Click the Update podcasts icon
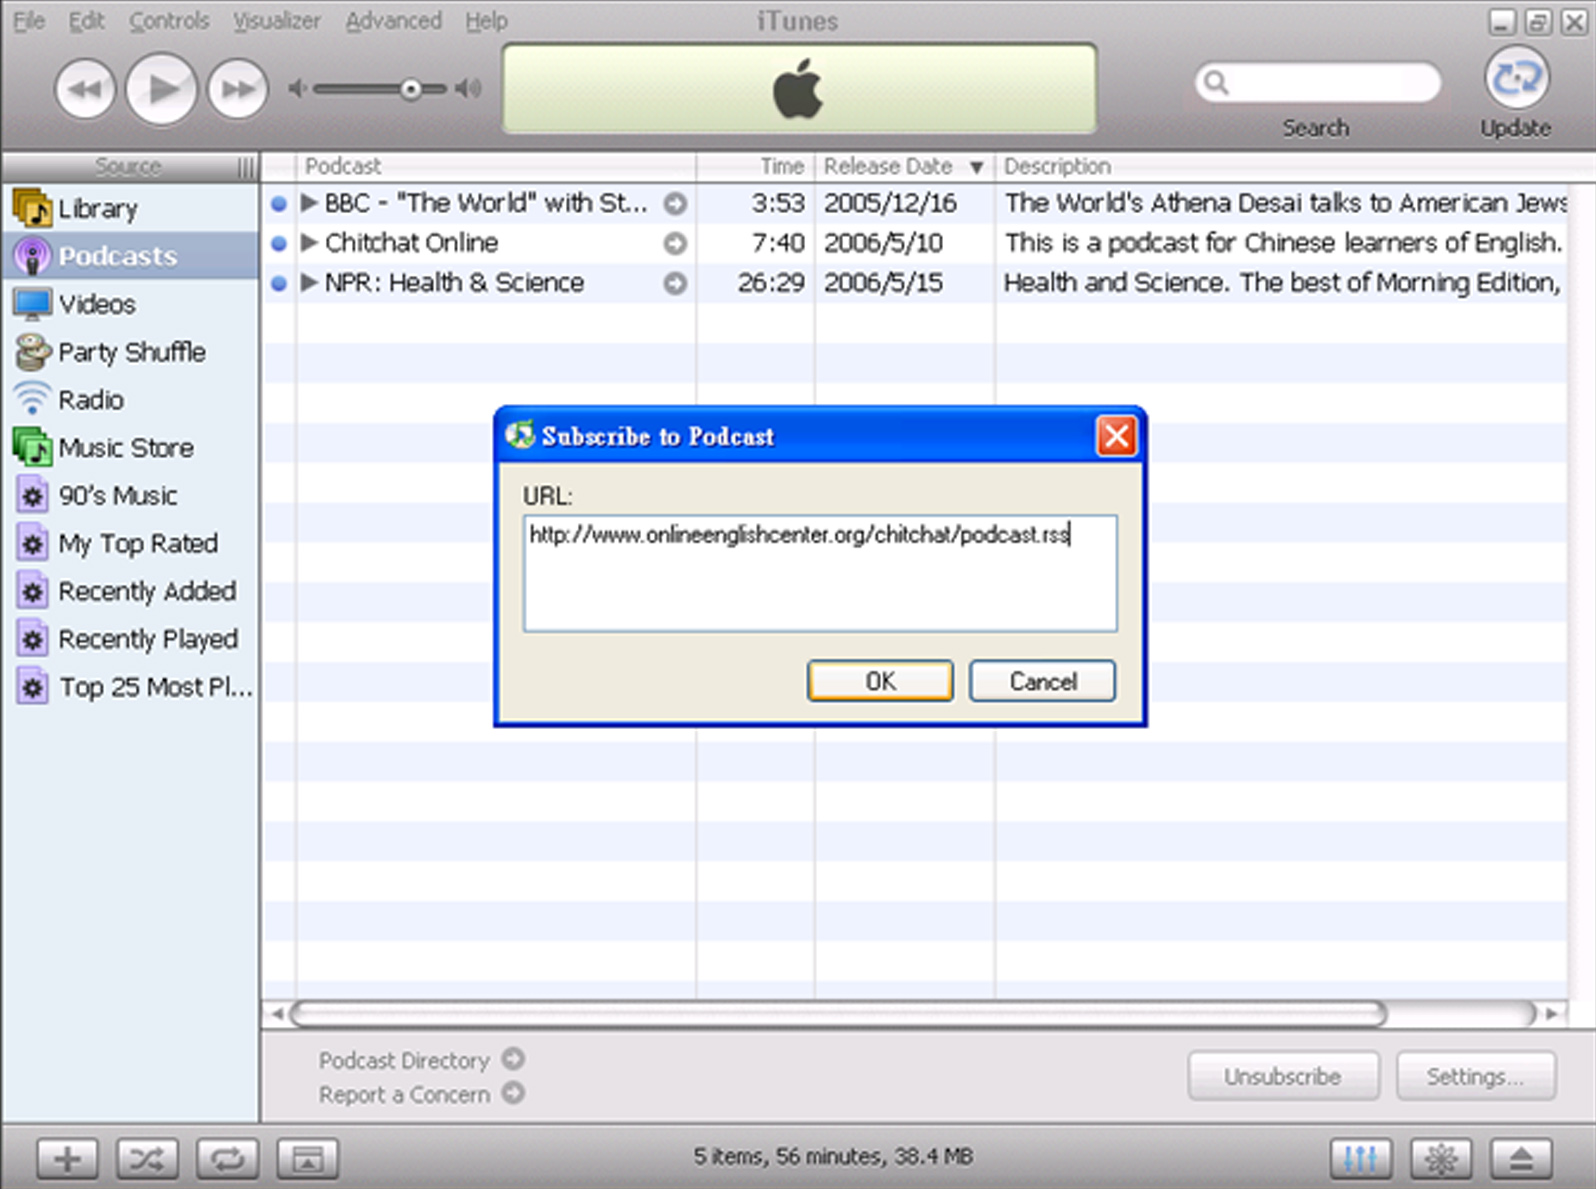1596x1189 pixels. 1516,78
